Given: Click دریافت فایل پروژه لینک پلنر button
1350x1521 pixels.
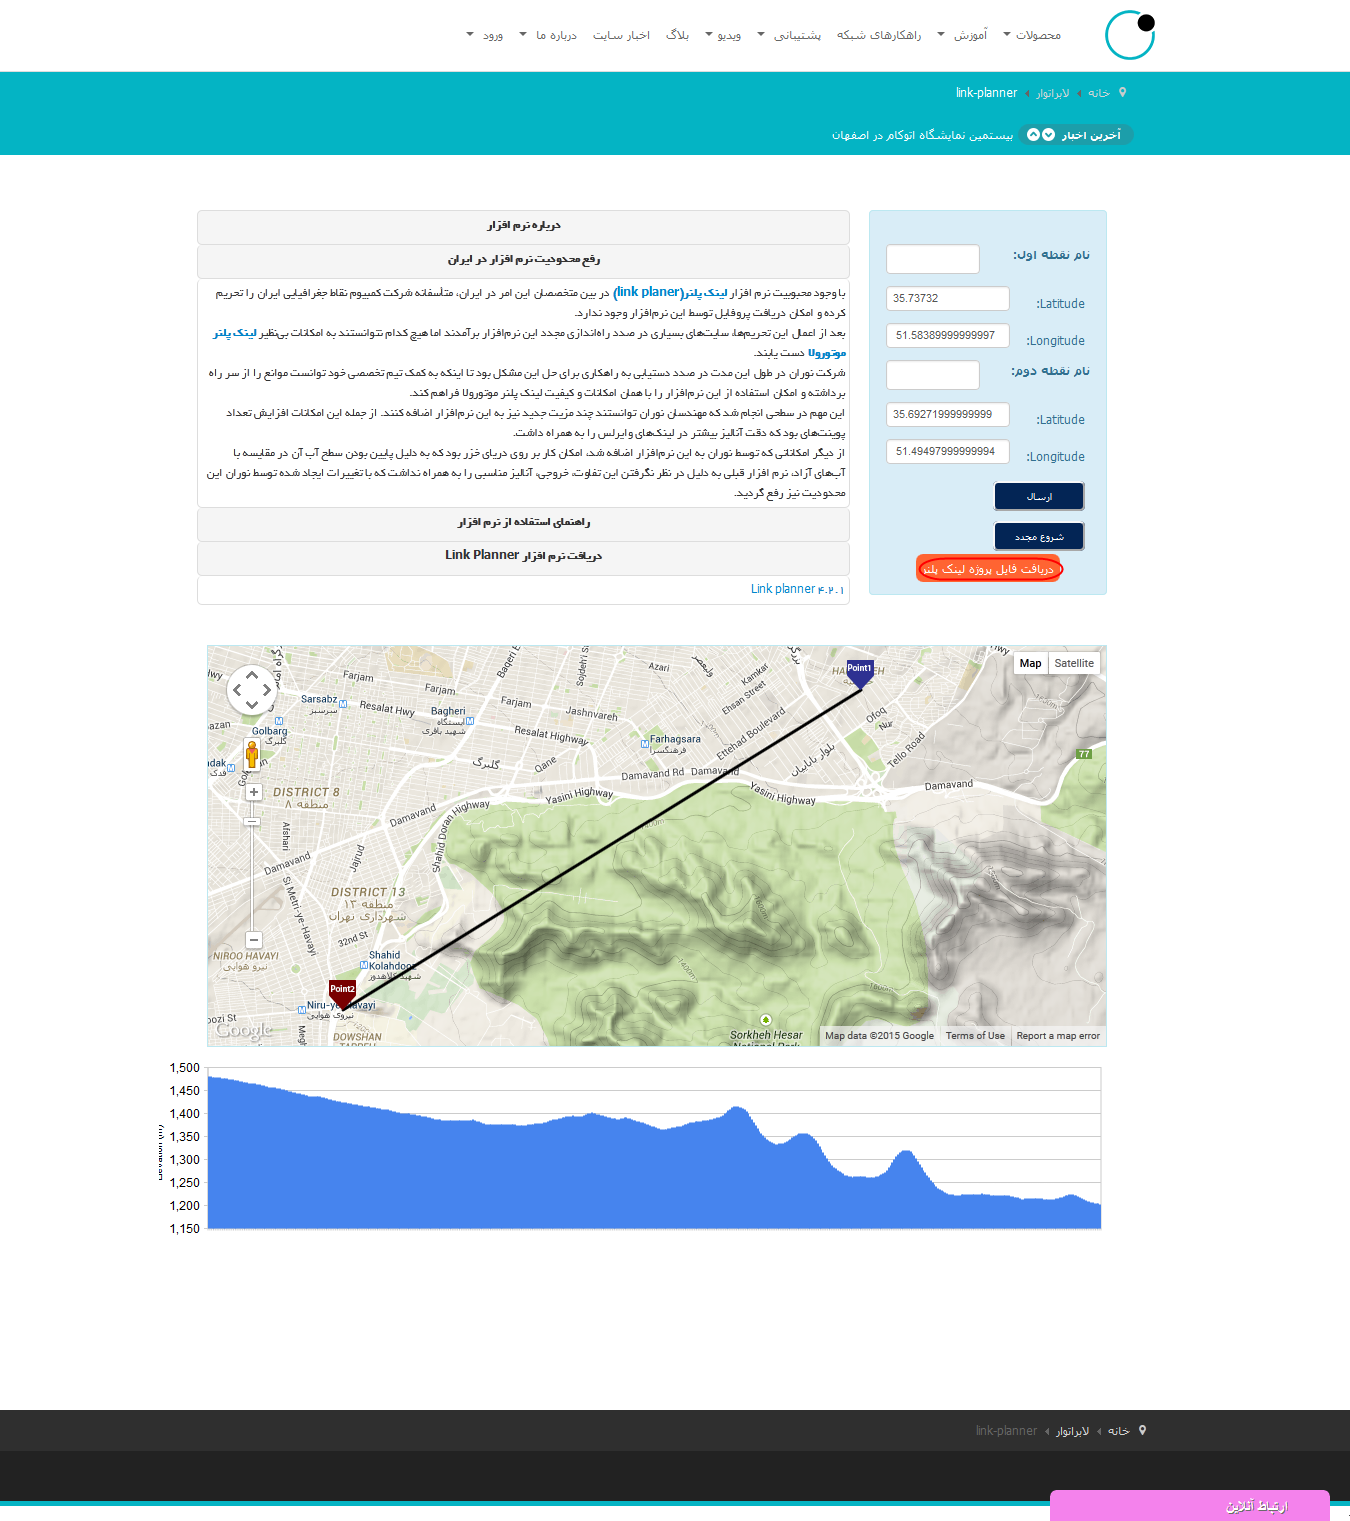Looking at the screenshot, I should (988, 569).
